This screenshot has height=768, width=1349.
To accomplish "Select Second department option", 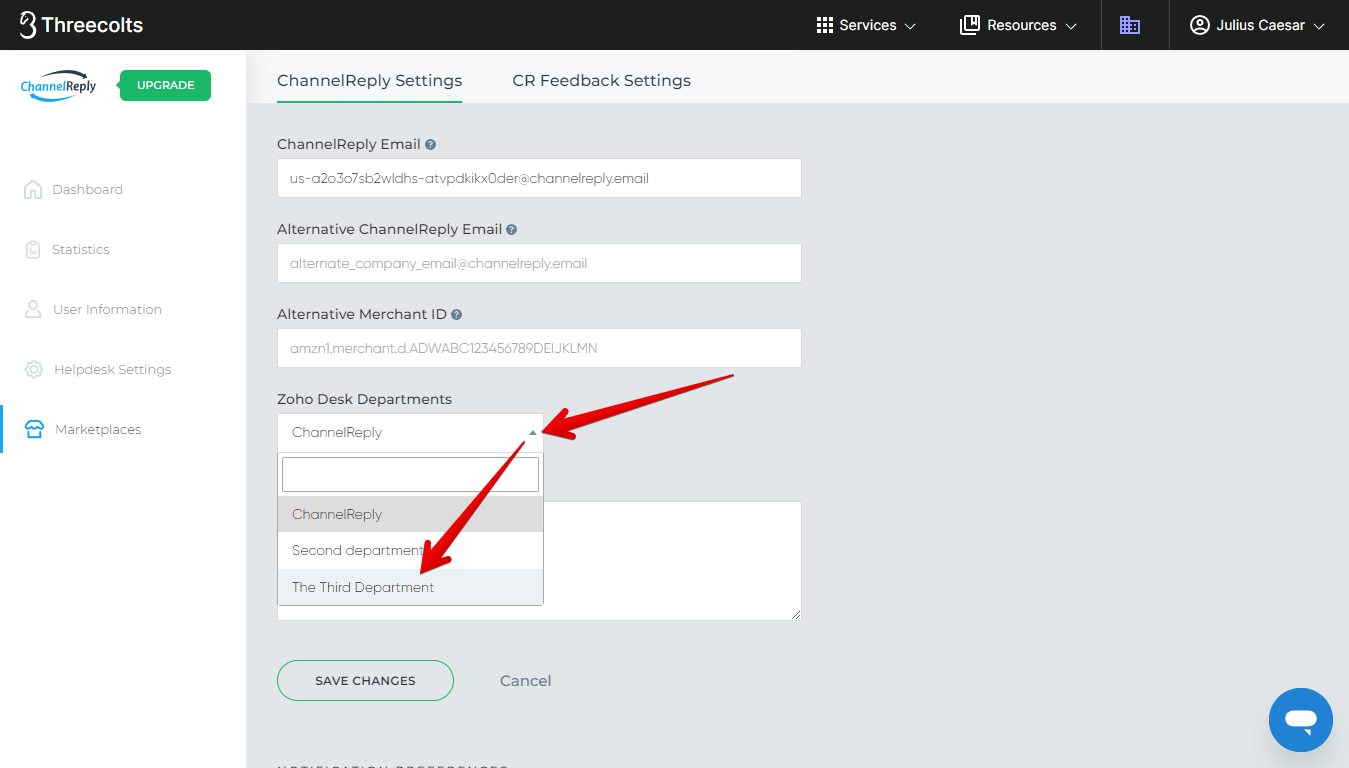I will click(x=410, y=550).
